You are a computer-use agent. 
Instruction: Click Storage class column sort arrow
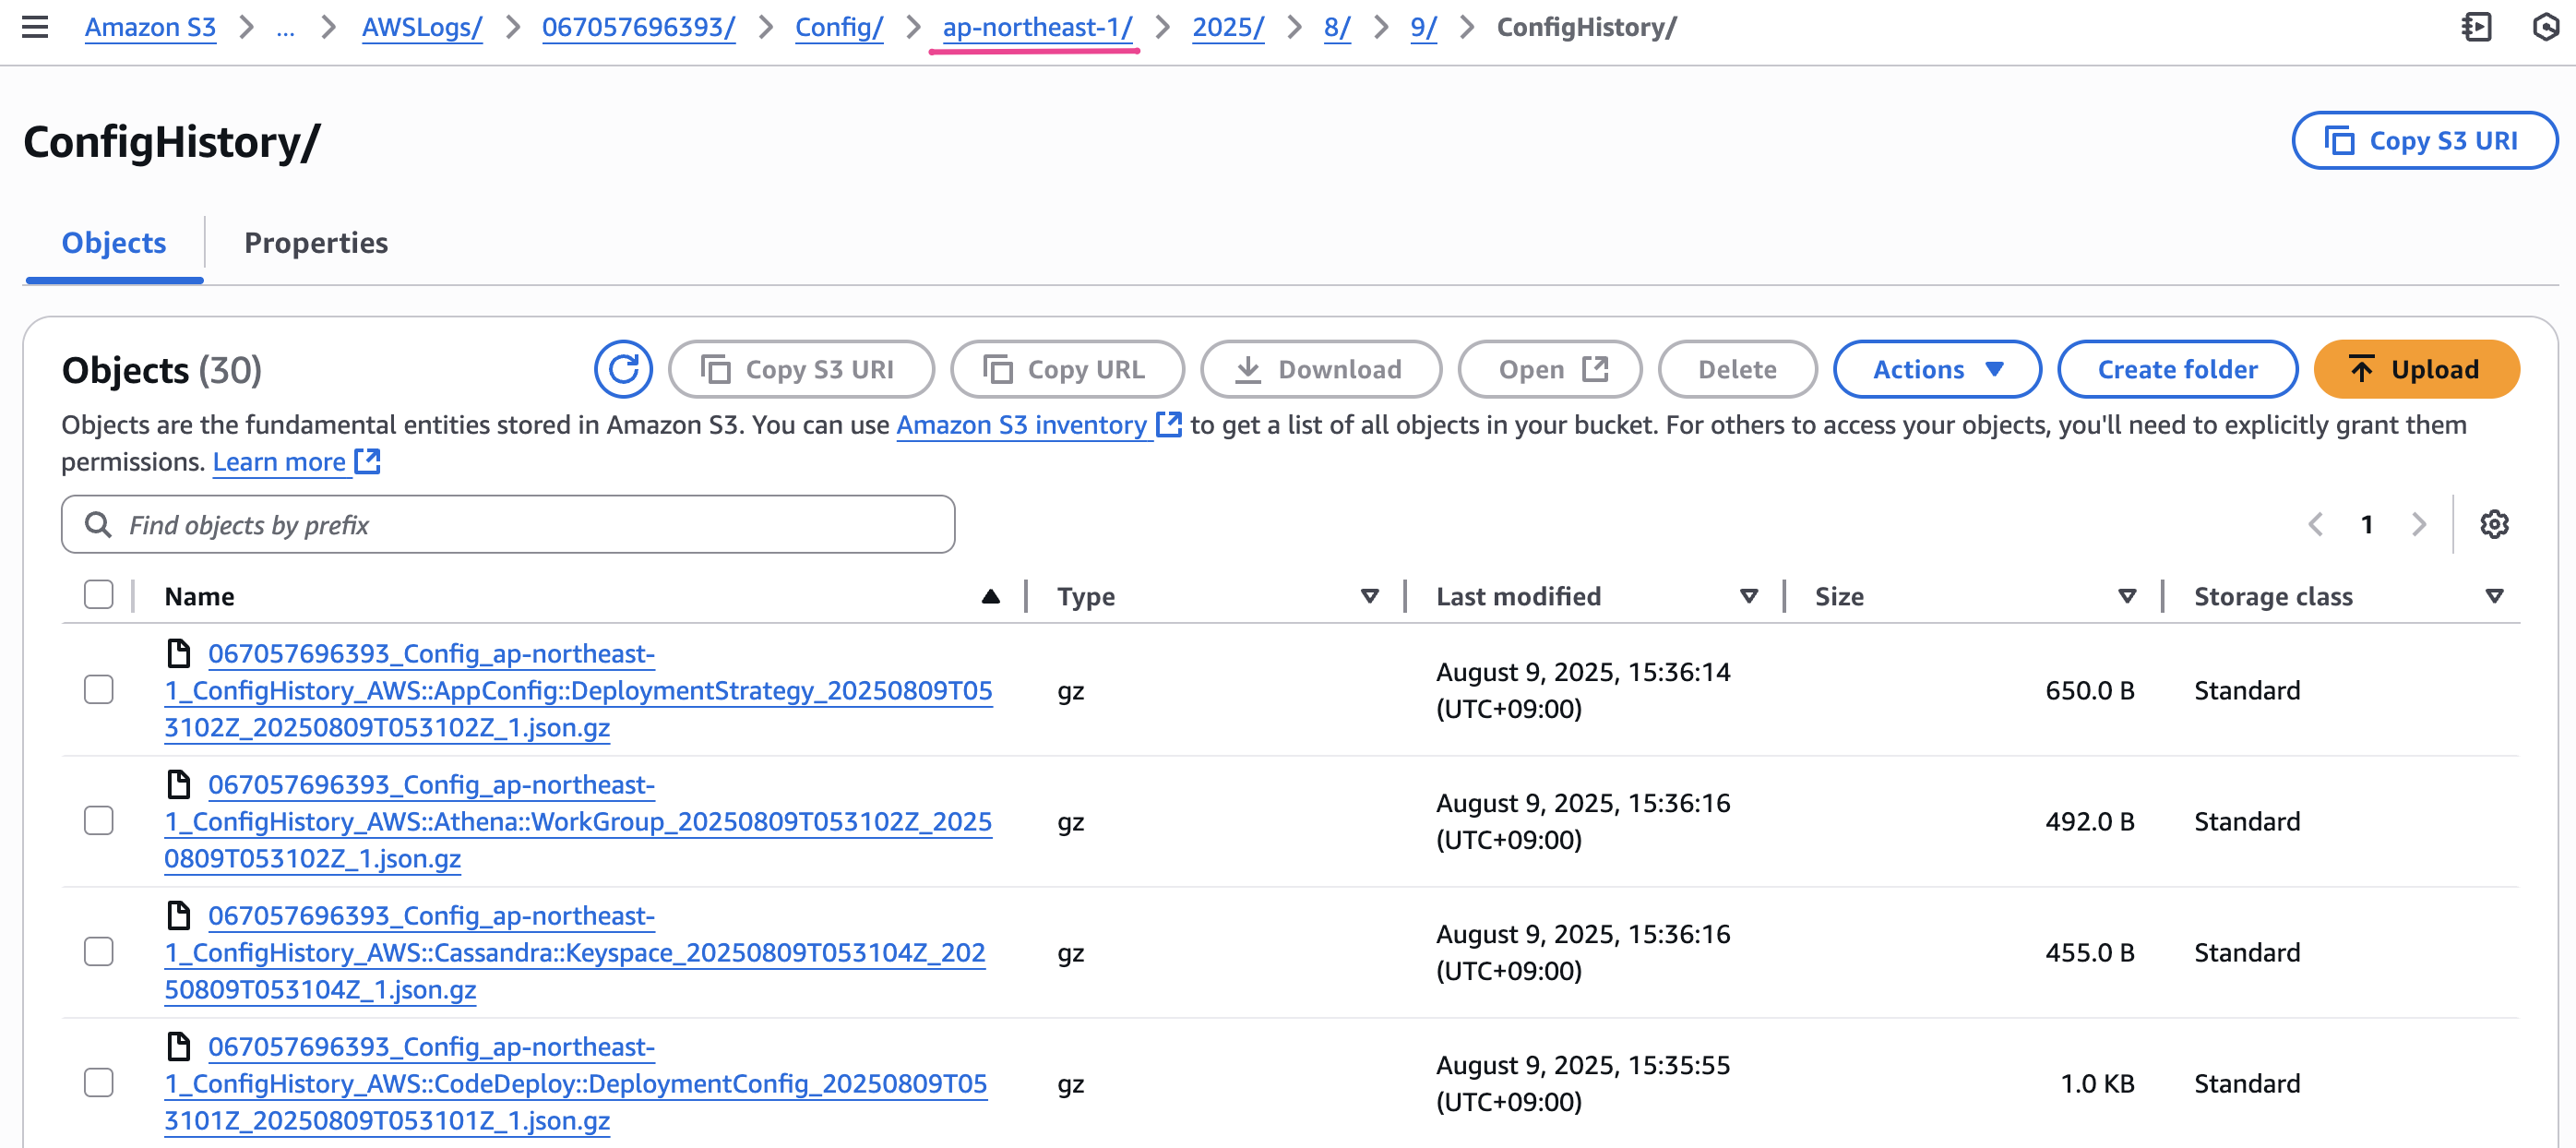[x=2494, y=596]
